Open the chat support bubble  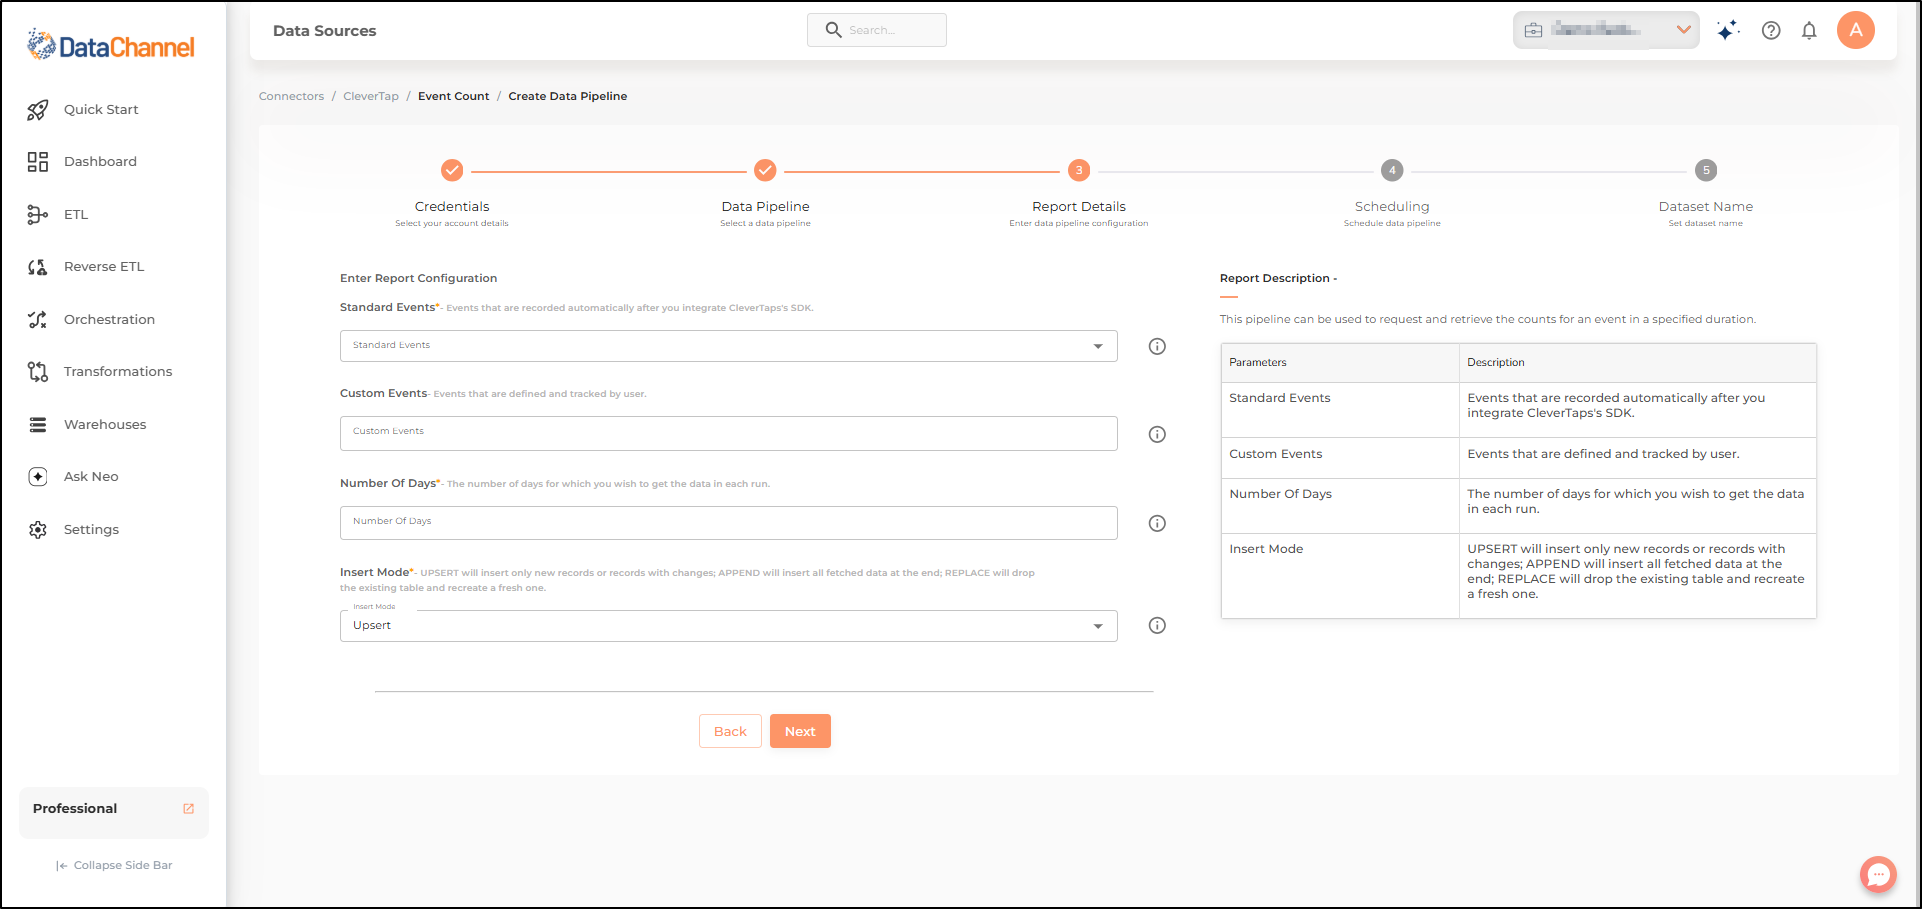click(1878, 875)
